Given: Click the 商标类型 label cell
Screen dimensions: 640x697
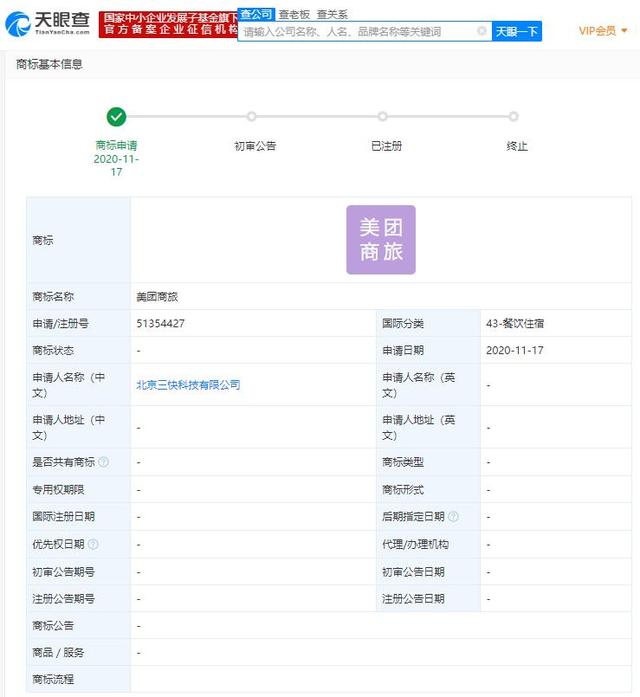Looking at the screenshot, I should point(428,462).
